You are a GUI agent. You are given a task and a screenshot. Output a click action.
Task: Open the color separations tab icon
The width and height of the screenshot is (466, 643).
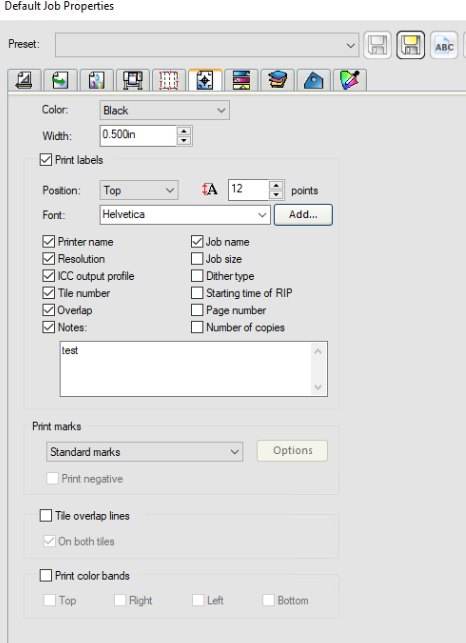[241, 80]
